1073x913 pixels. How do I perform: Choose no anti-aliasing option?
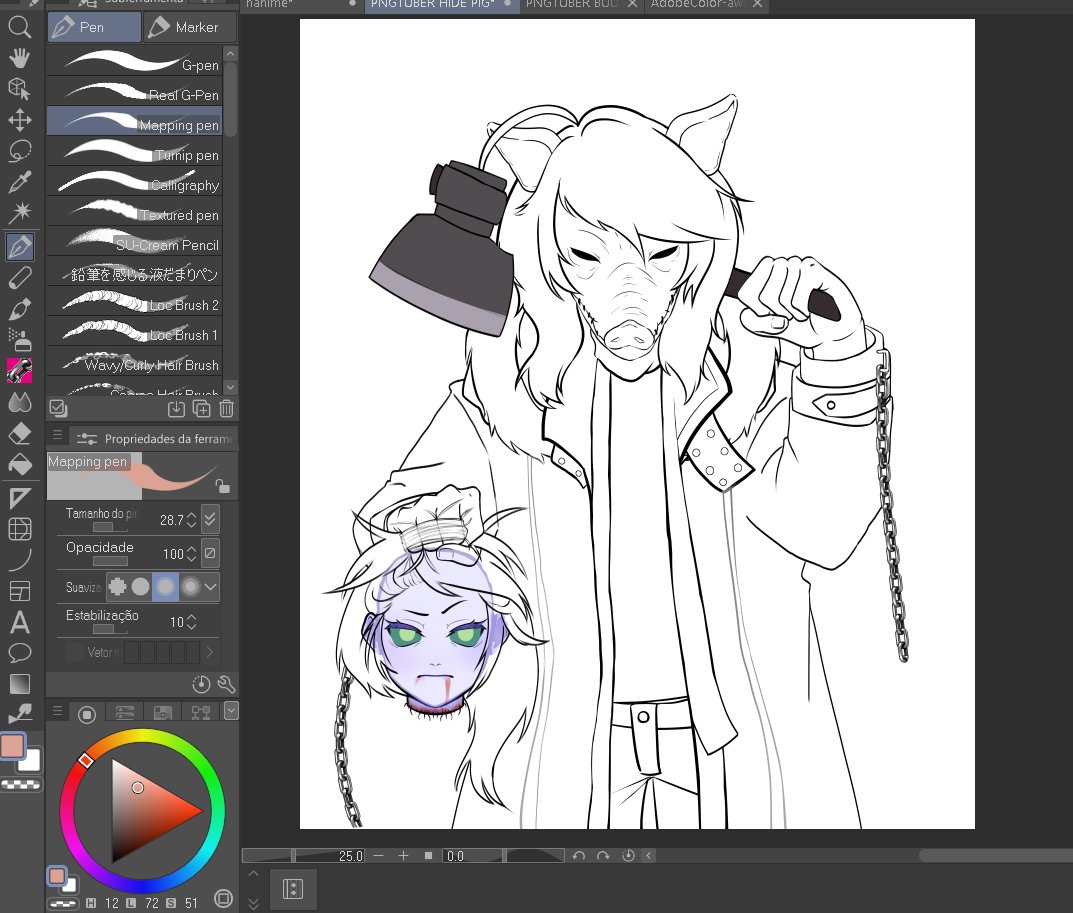click(x=118, y=587)
